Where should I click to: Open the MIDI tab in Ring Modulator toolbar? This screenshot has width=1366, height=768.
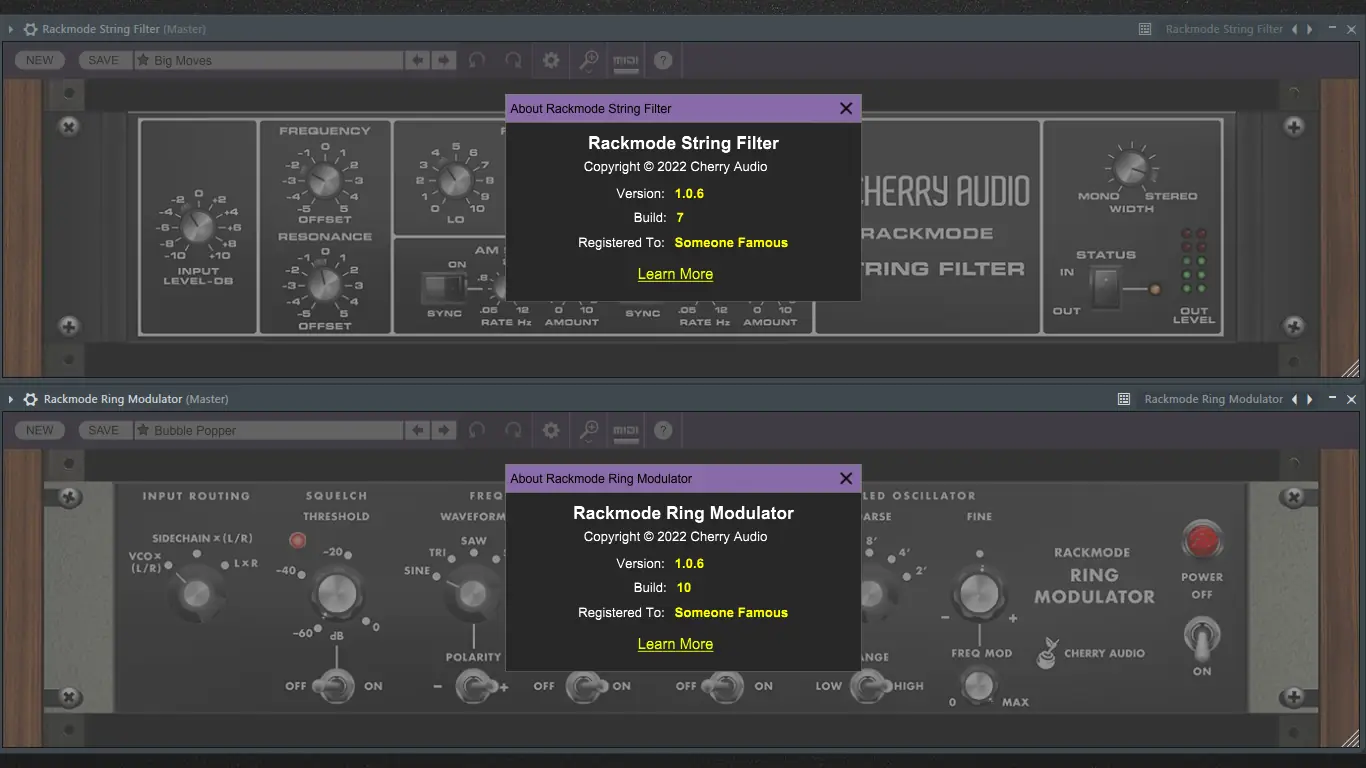[626, 430]
